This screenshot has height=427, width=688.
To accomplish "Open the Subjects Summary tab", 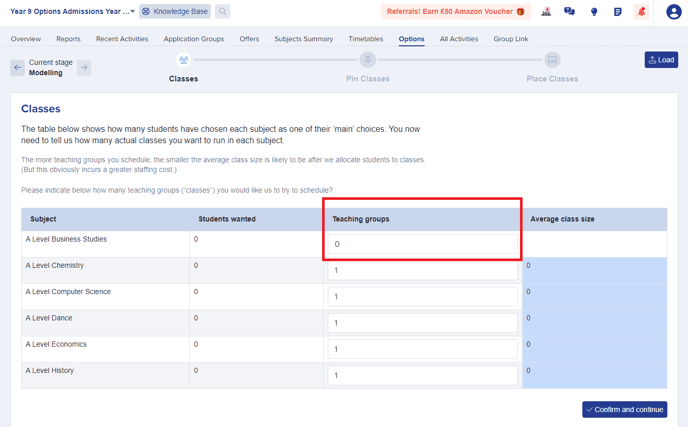I will (x=304, y=39).
